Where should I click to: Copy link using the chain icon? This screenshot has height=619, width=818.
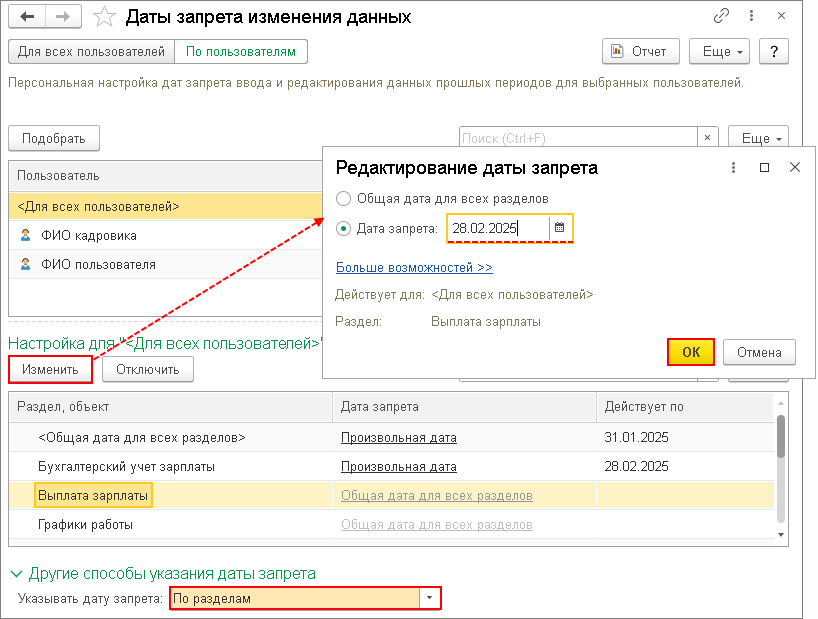[x=721, y=16]
